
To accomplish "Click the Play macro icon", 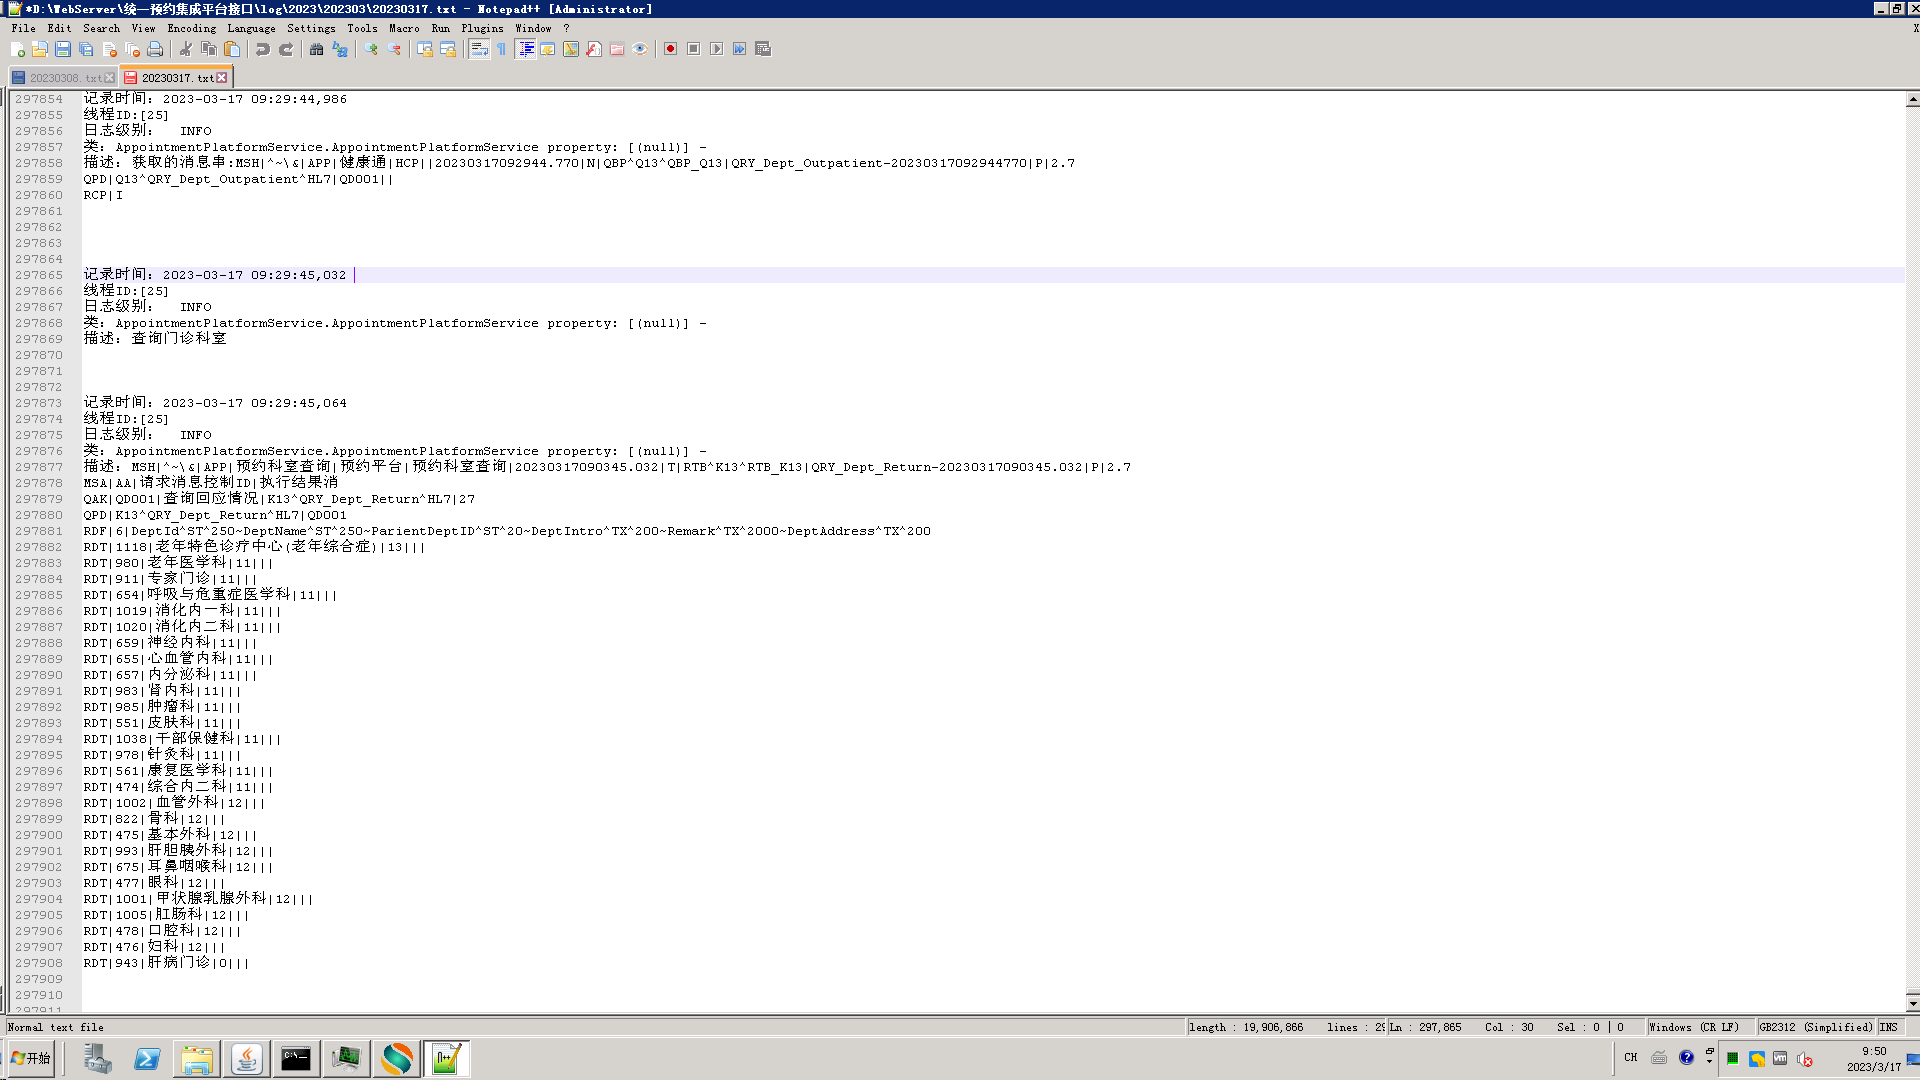I will point(717,49).
